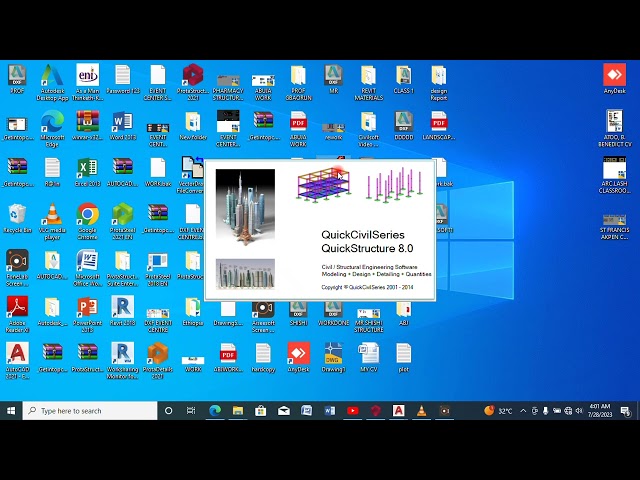Open Task View on the taskbar
This screenshot has width=640, height=480.
(191, 411)
